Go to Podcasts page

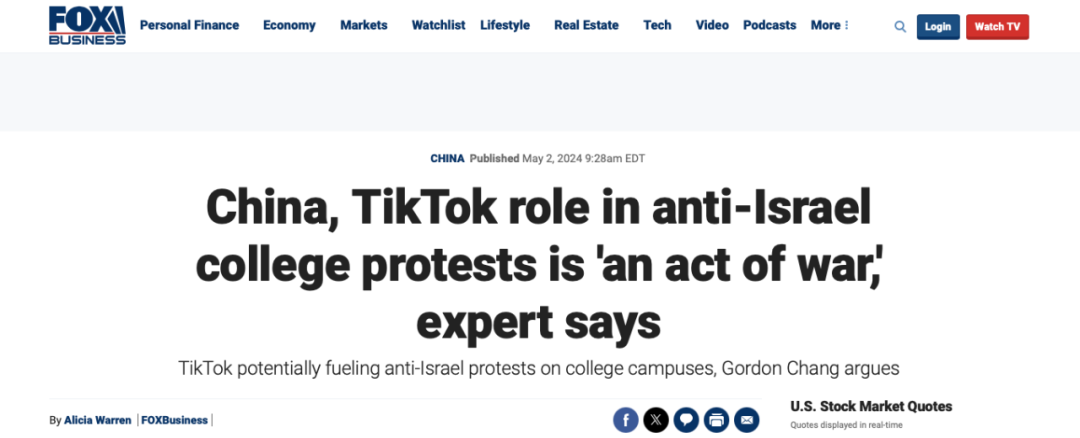(769, 25)
